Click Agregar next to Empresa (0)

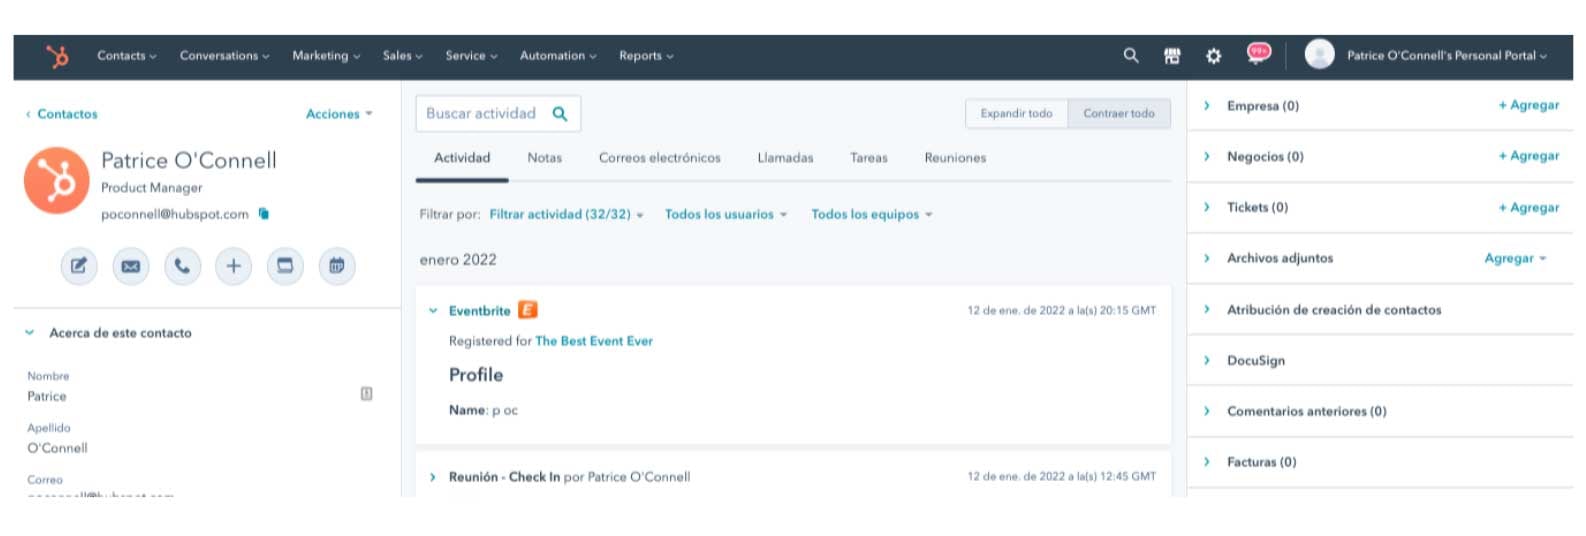tap(1528, 105)
